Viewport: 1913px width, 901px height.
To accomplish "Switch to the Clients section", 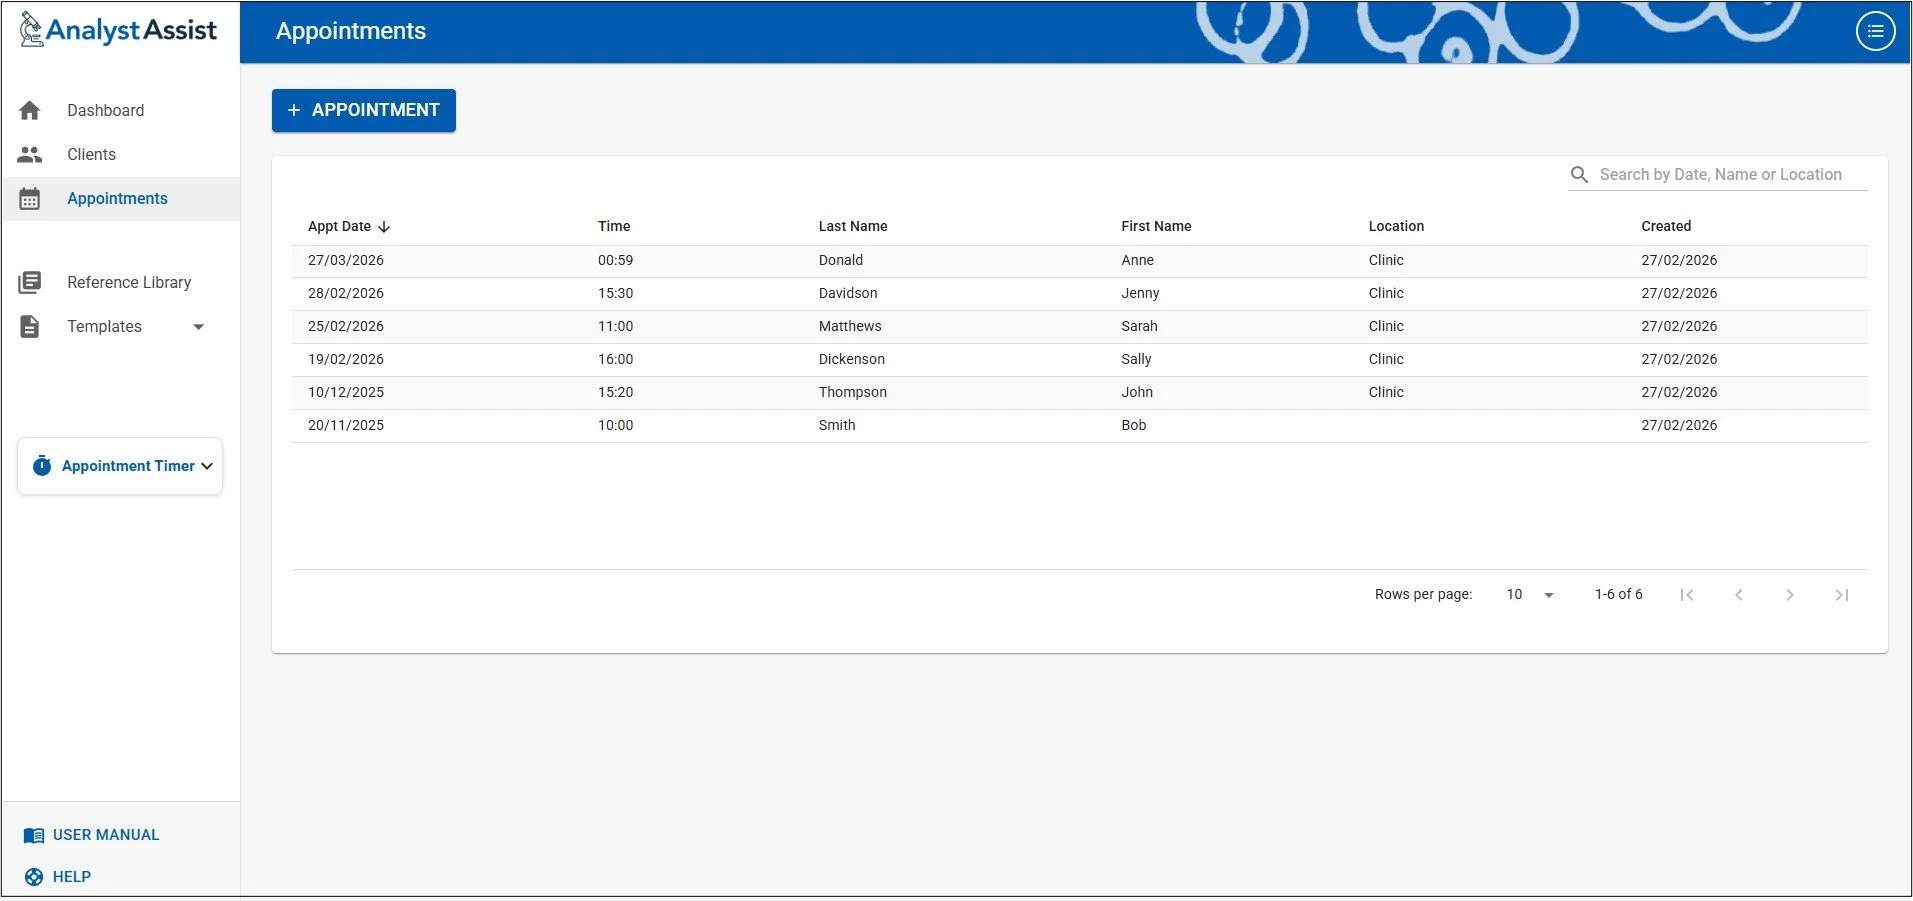I will 91,154.
